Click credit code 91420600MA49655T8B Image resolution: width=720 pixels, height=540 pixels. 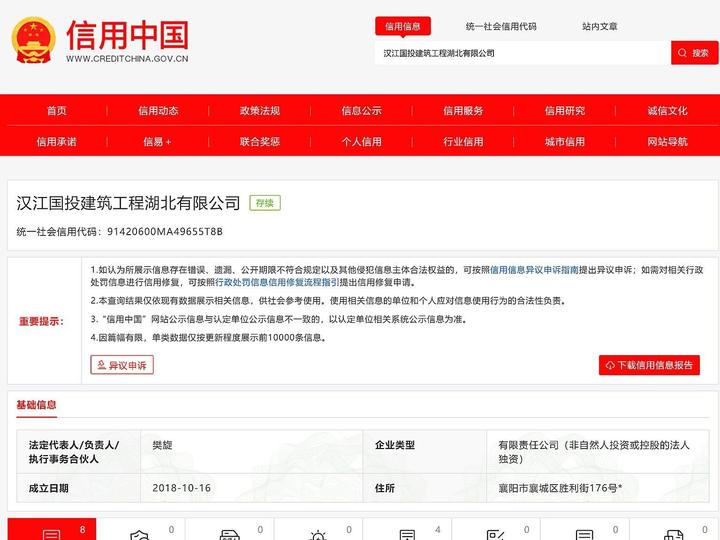point(165,231)
